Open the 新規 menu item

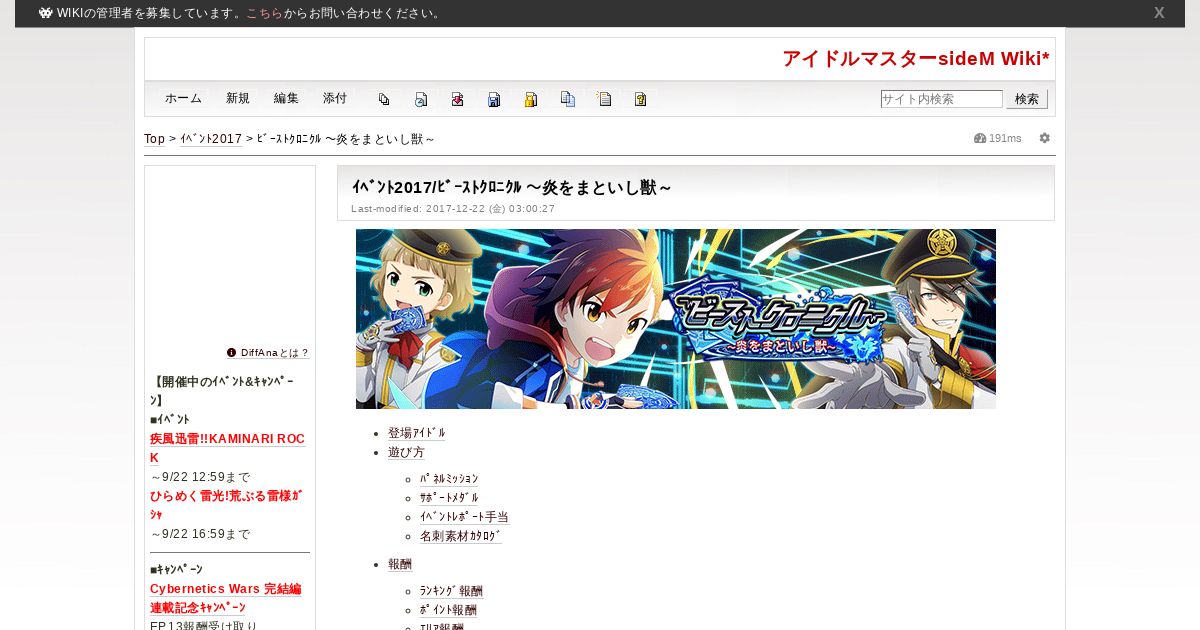tap(238, 98)
